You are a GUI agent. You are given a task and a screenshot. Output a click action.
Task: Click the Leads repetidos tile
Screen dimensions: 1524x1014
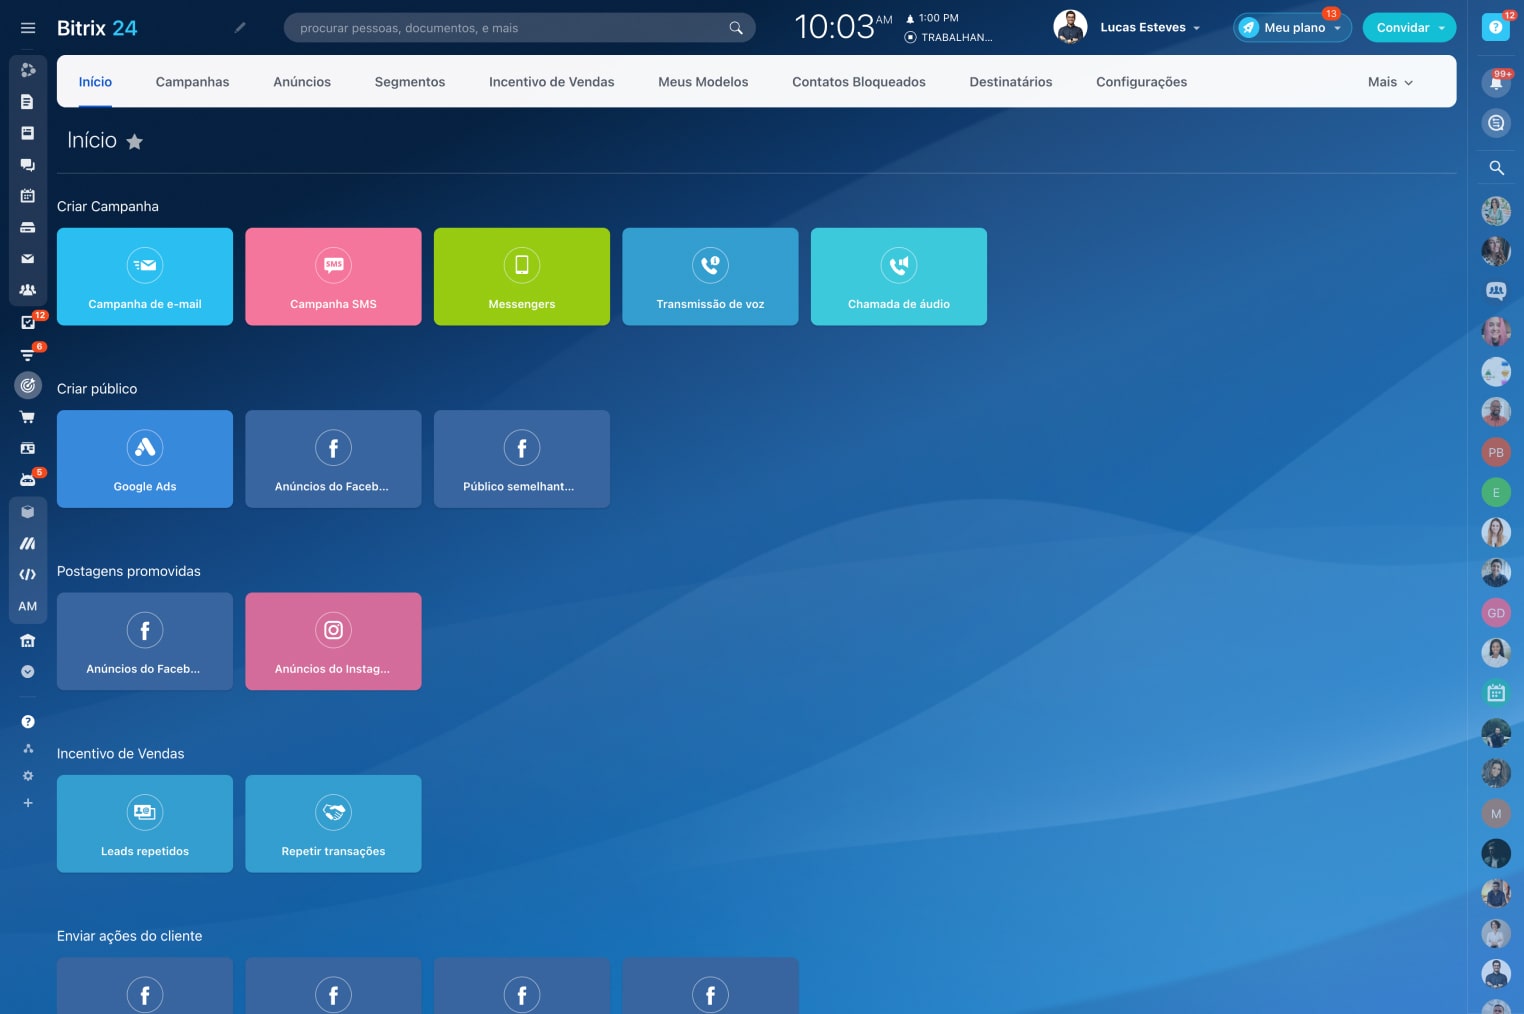coord(145,824)
